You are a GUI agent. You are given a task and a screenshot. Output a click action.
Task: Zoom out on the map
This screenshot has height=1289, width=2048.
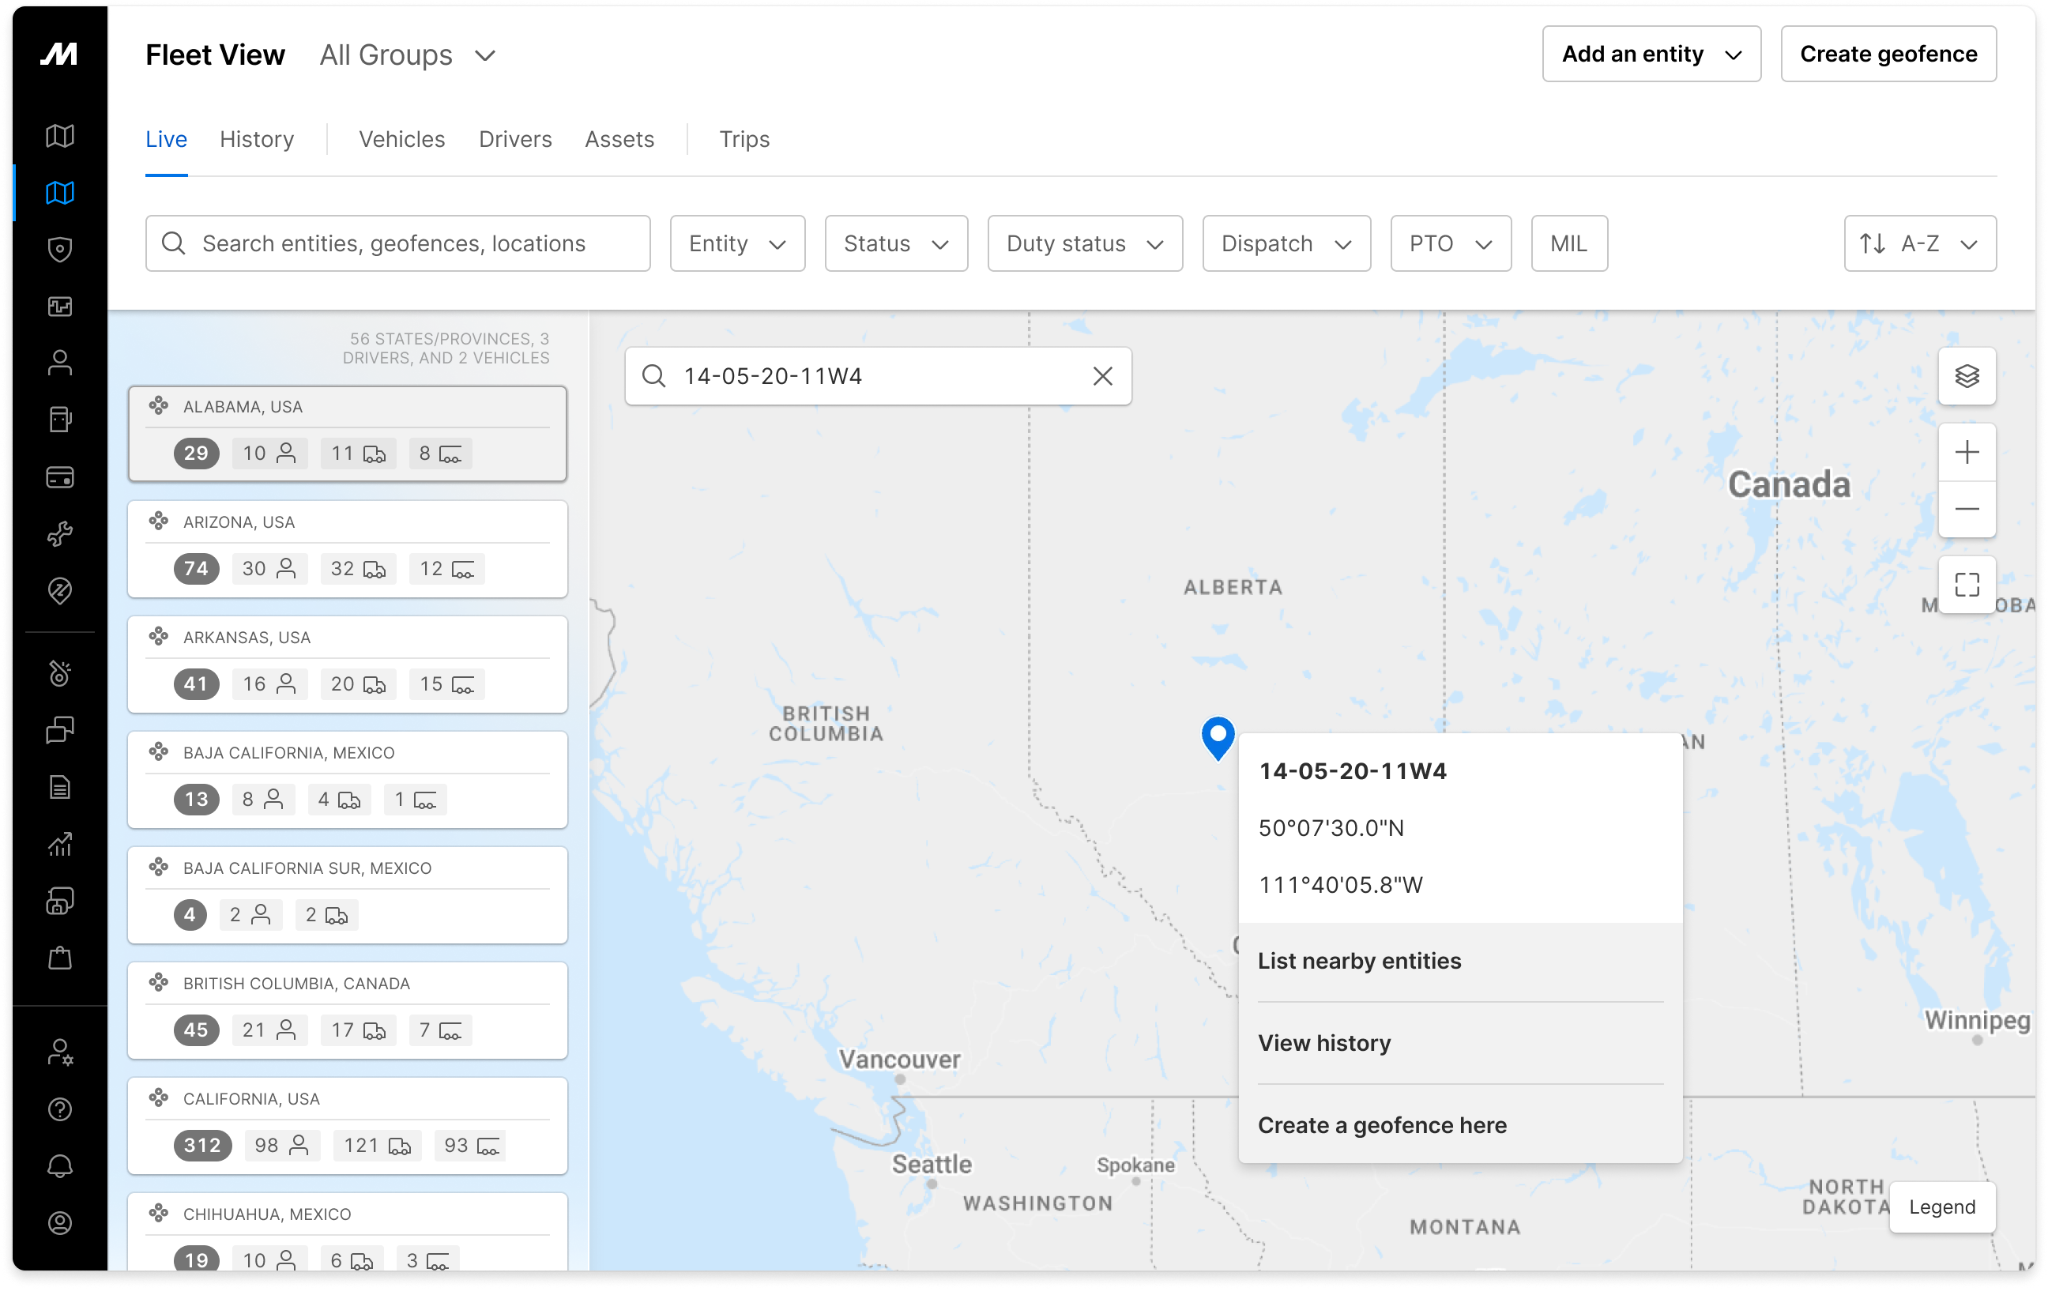1966,509
